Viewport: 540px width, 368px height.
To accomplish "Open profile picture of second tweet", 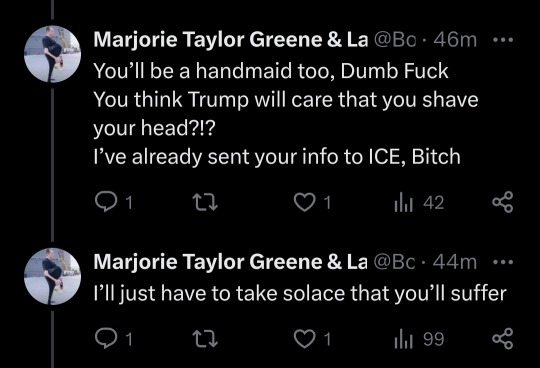I will pos(52,276).
